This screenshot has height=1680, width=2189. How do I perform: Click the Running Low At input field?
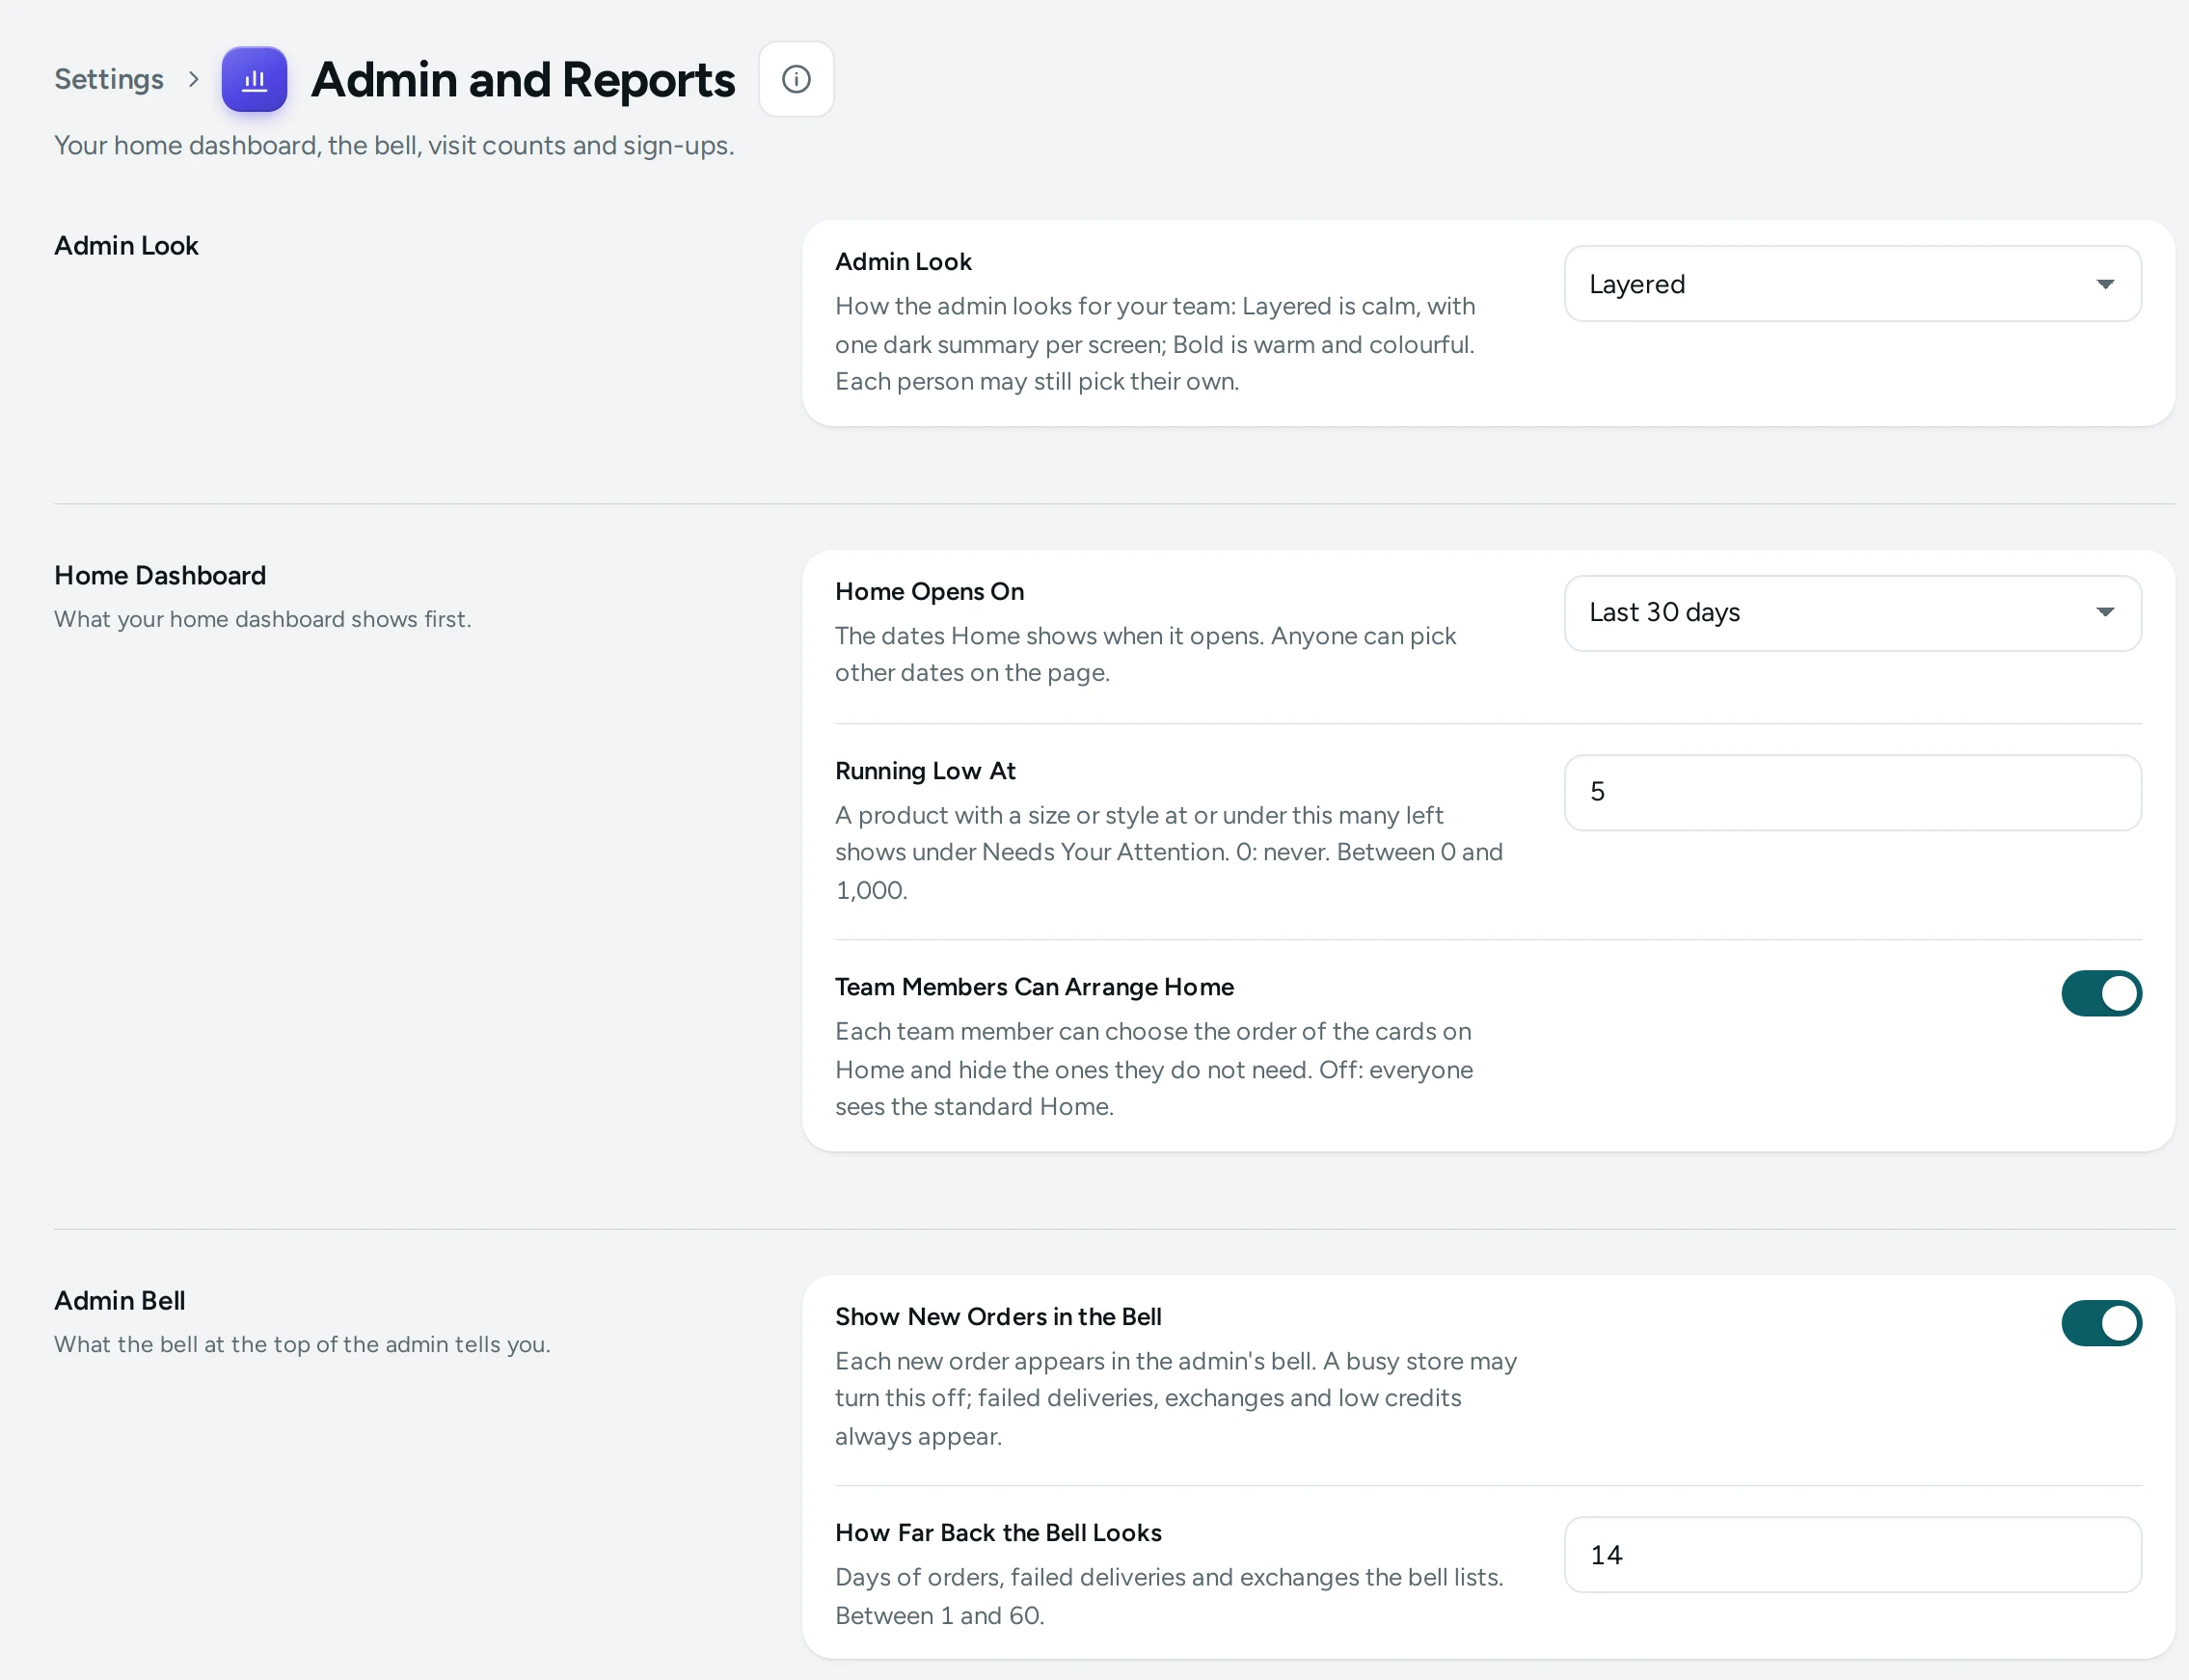point(1852,792)
